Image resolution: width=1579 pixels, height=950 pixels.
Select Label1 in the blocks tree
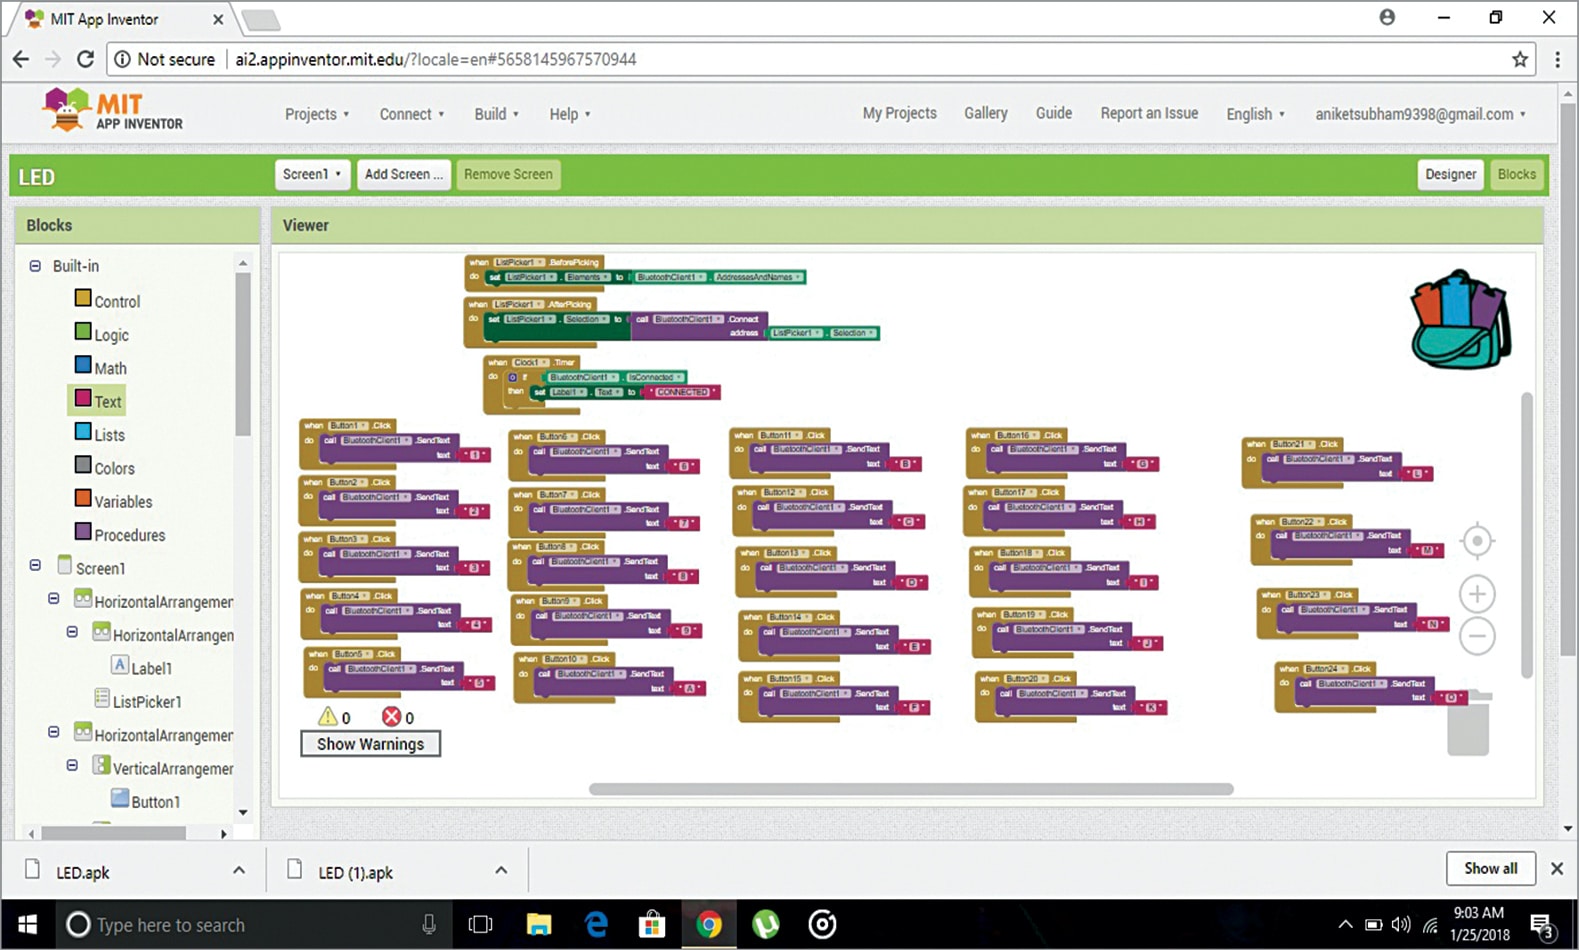[x=151, y=668]
